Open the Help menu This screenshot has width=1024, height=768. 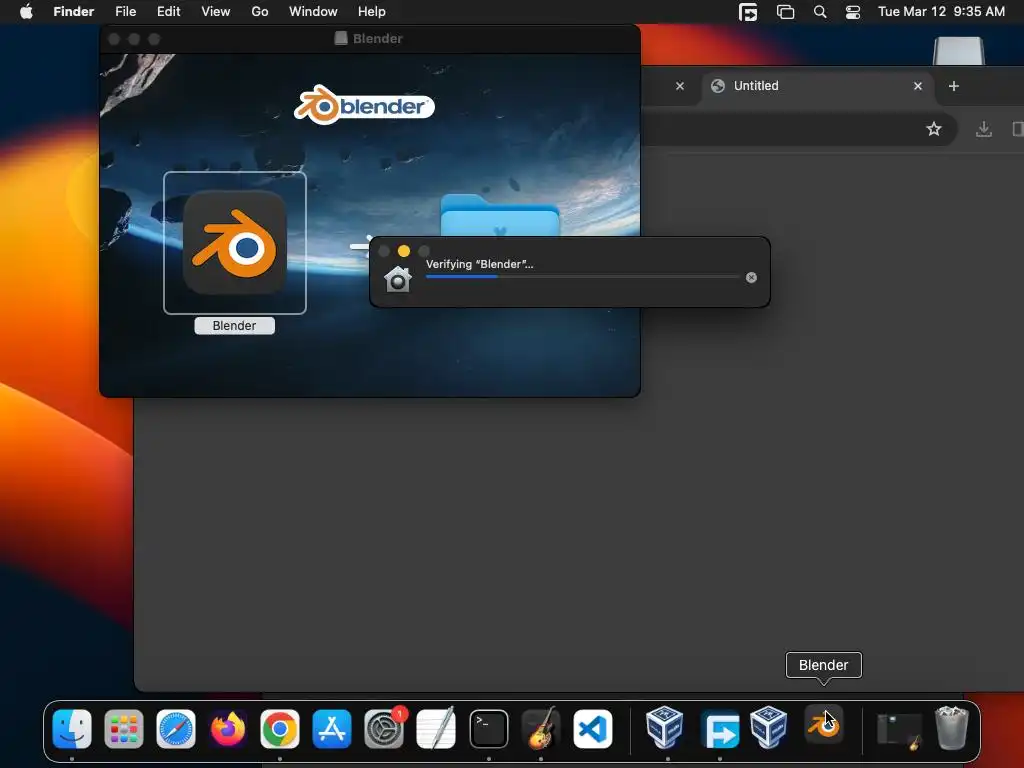pyautogui.click(x=372, y=12)
